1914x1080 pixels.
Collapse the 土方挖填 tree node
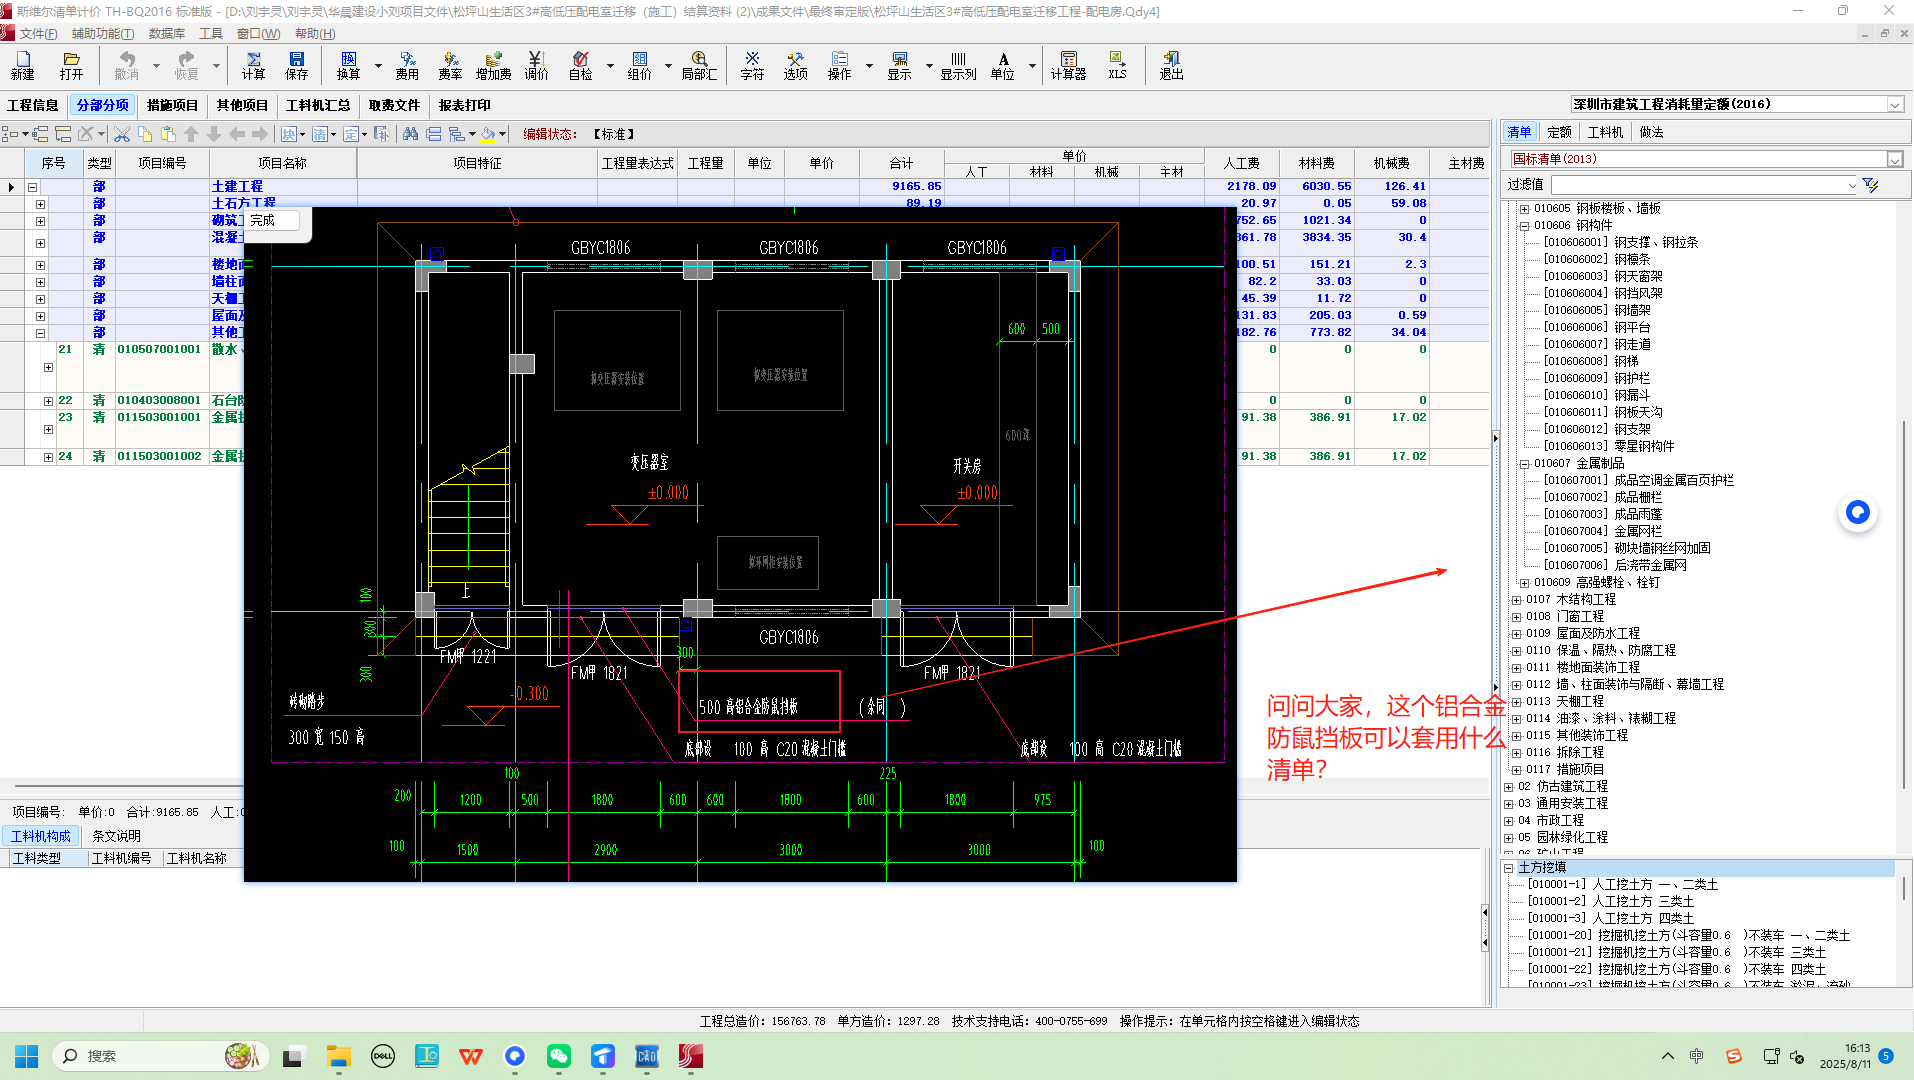1508,868
